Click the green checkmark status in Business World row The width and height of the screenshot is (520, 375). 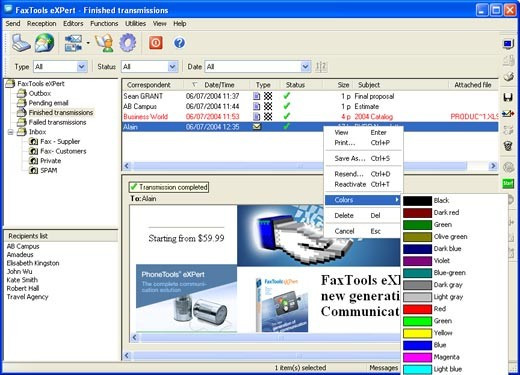[286, 116]
